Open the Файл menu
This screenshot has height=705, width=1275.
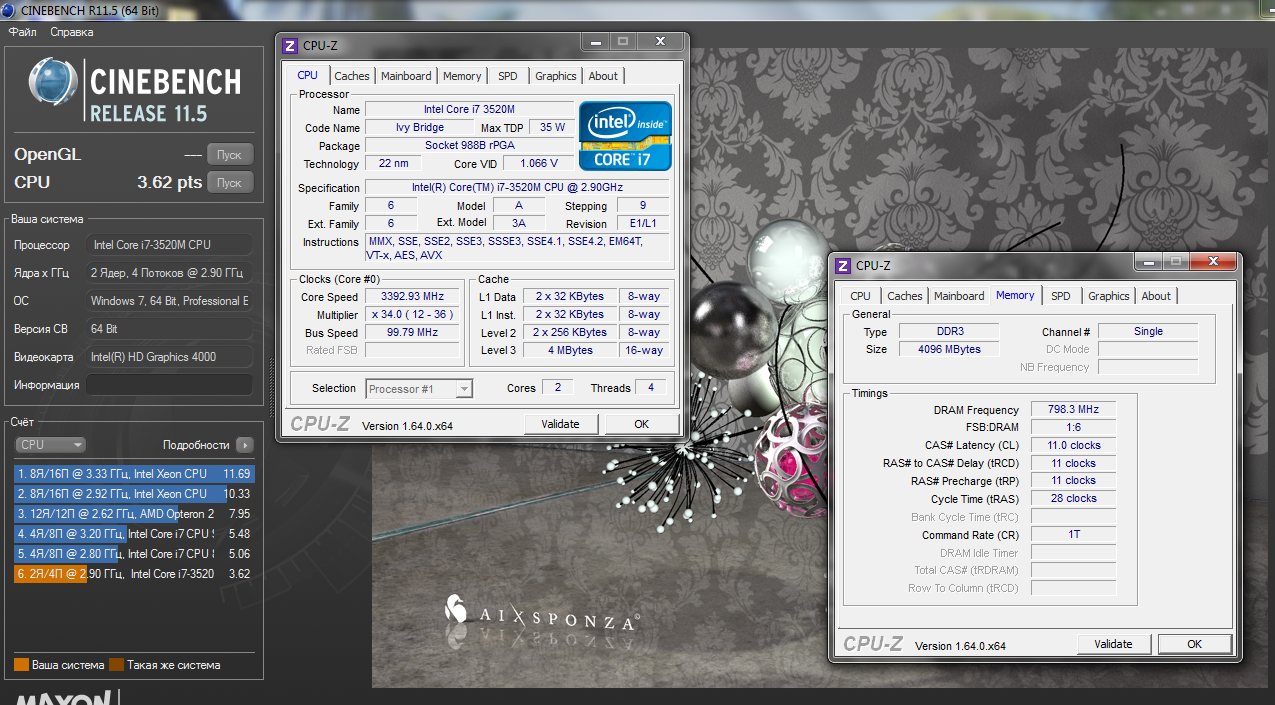tap(22, 32)
